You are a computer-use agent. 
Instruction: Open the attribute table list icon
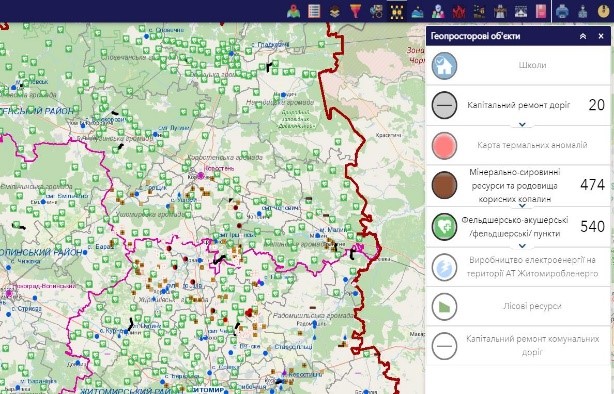click(314, 11)
